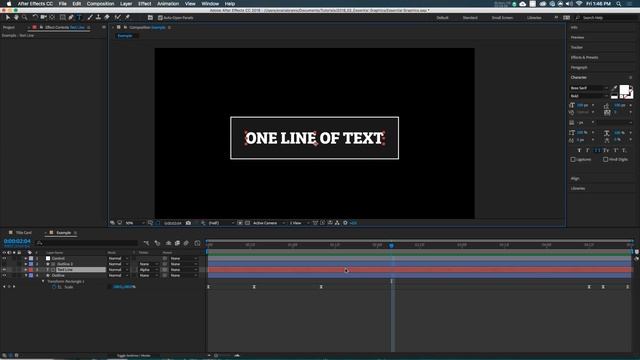This screenshot has height=360, width=640.
Task: Select the Clone Stamp tool
Action: [x=98, y=18]
